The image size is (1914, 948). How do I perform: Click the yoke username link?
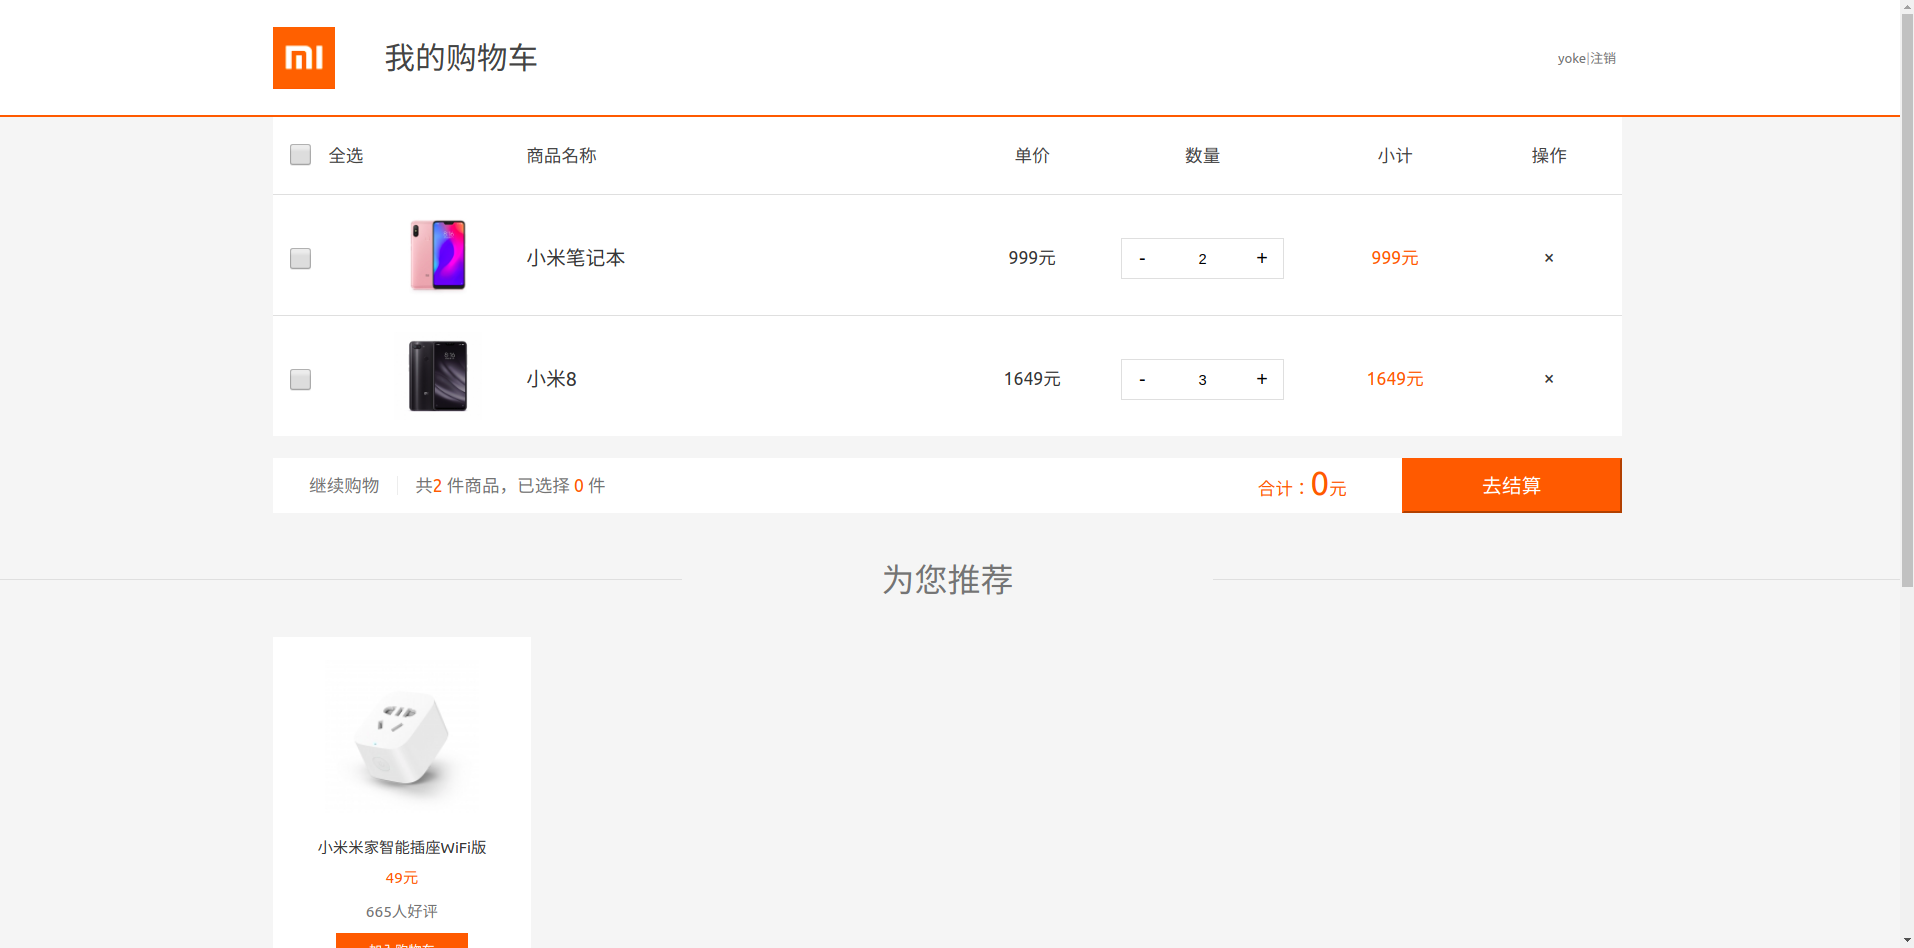[x=1571, y=58]
